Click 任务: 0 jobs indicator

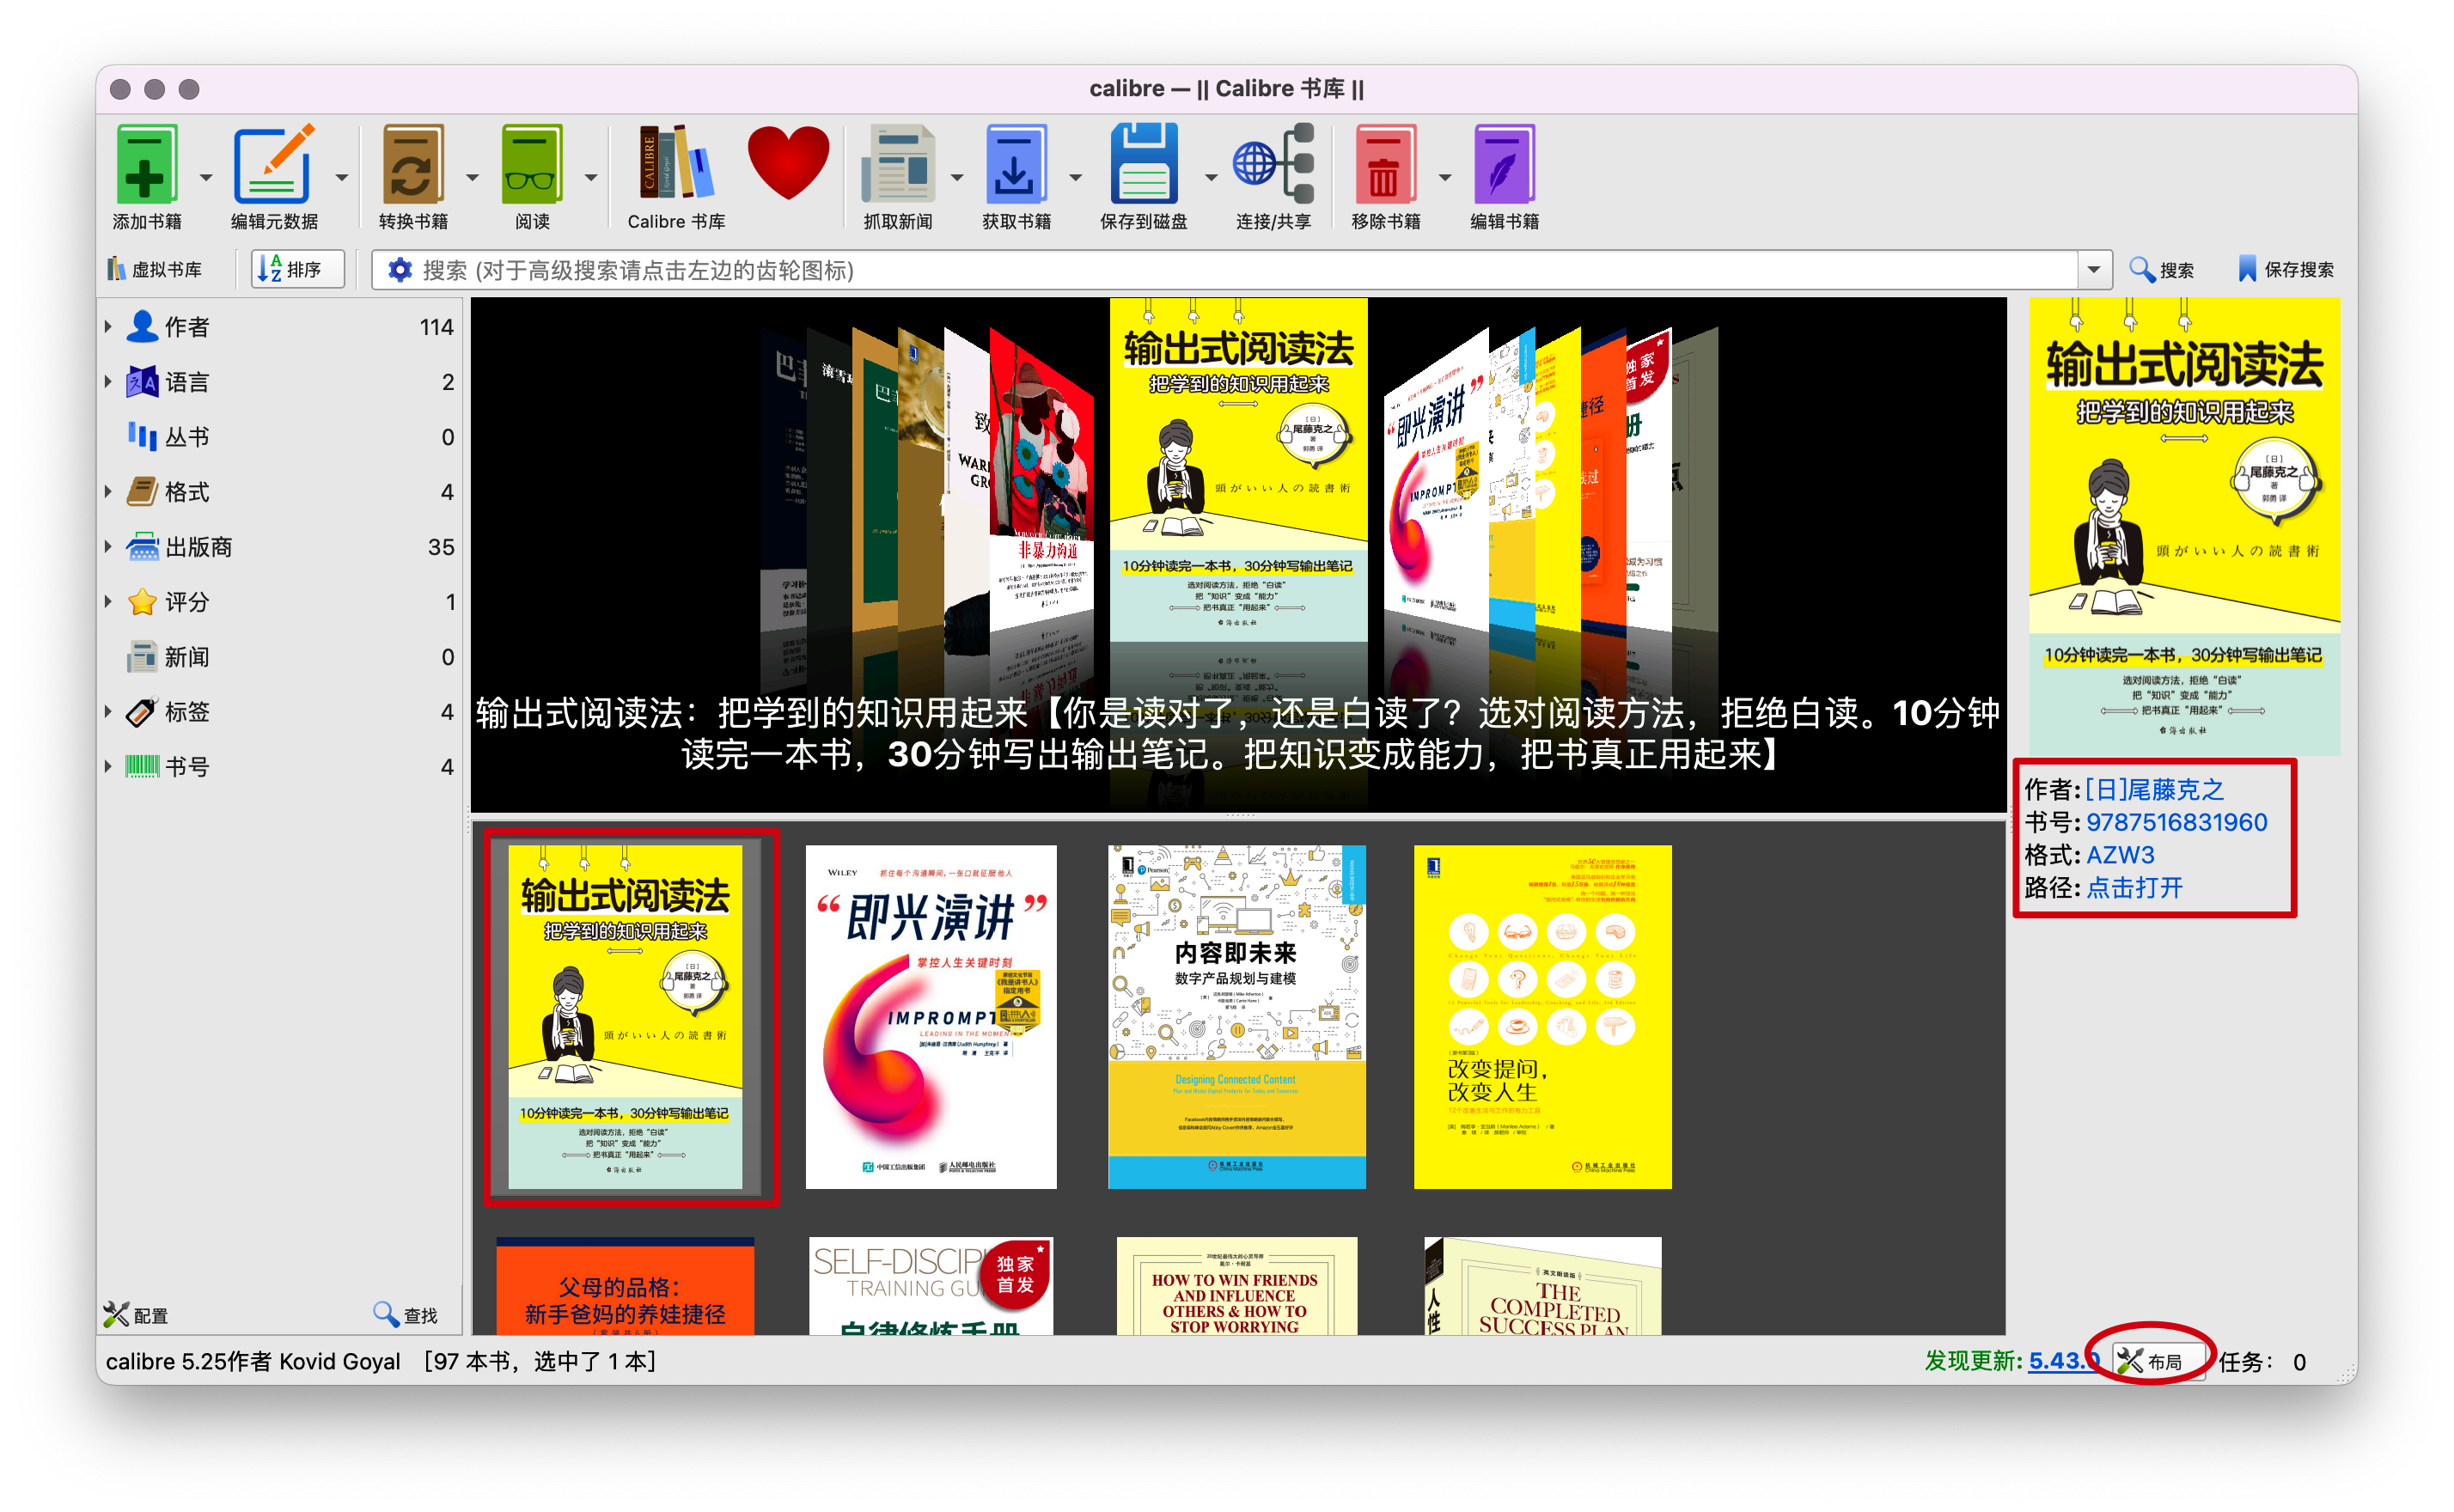[2262, 1361]
